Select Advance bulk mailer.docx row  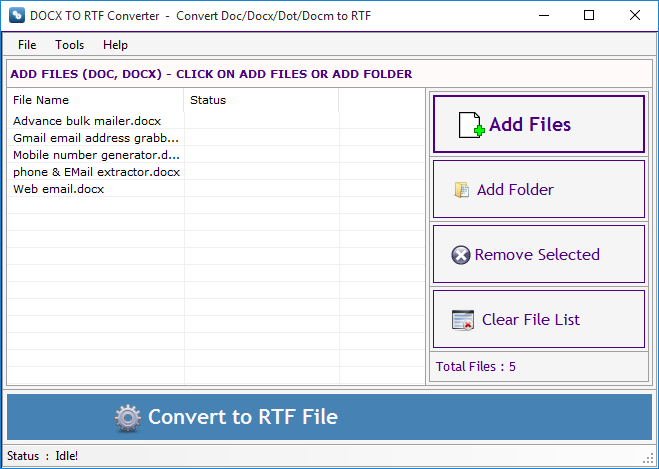pyautogui.click(x=216, y=121)
